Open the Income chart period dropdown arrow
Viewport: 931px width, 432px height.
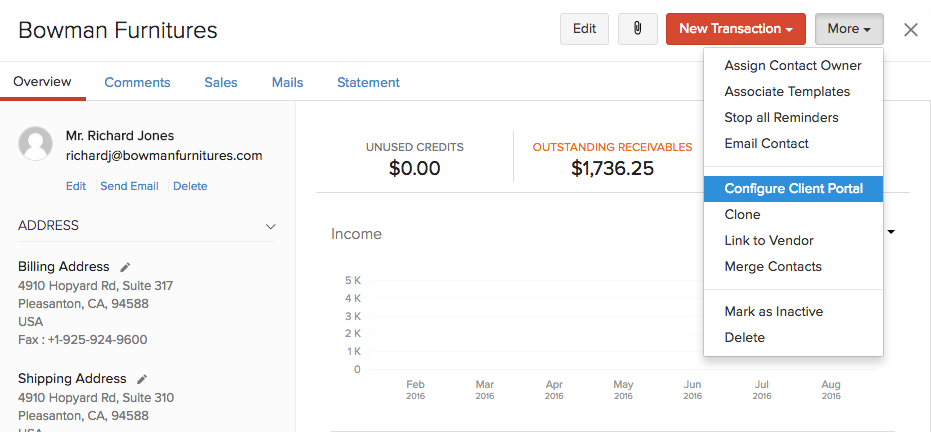(x=890, y=232)
